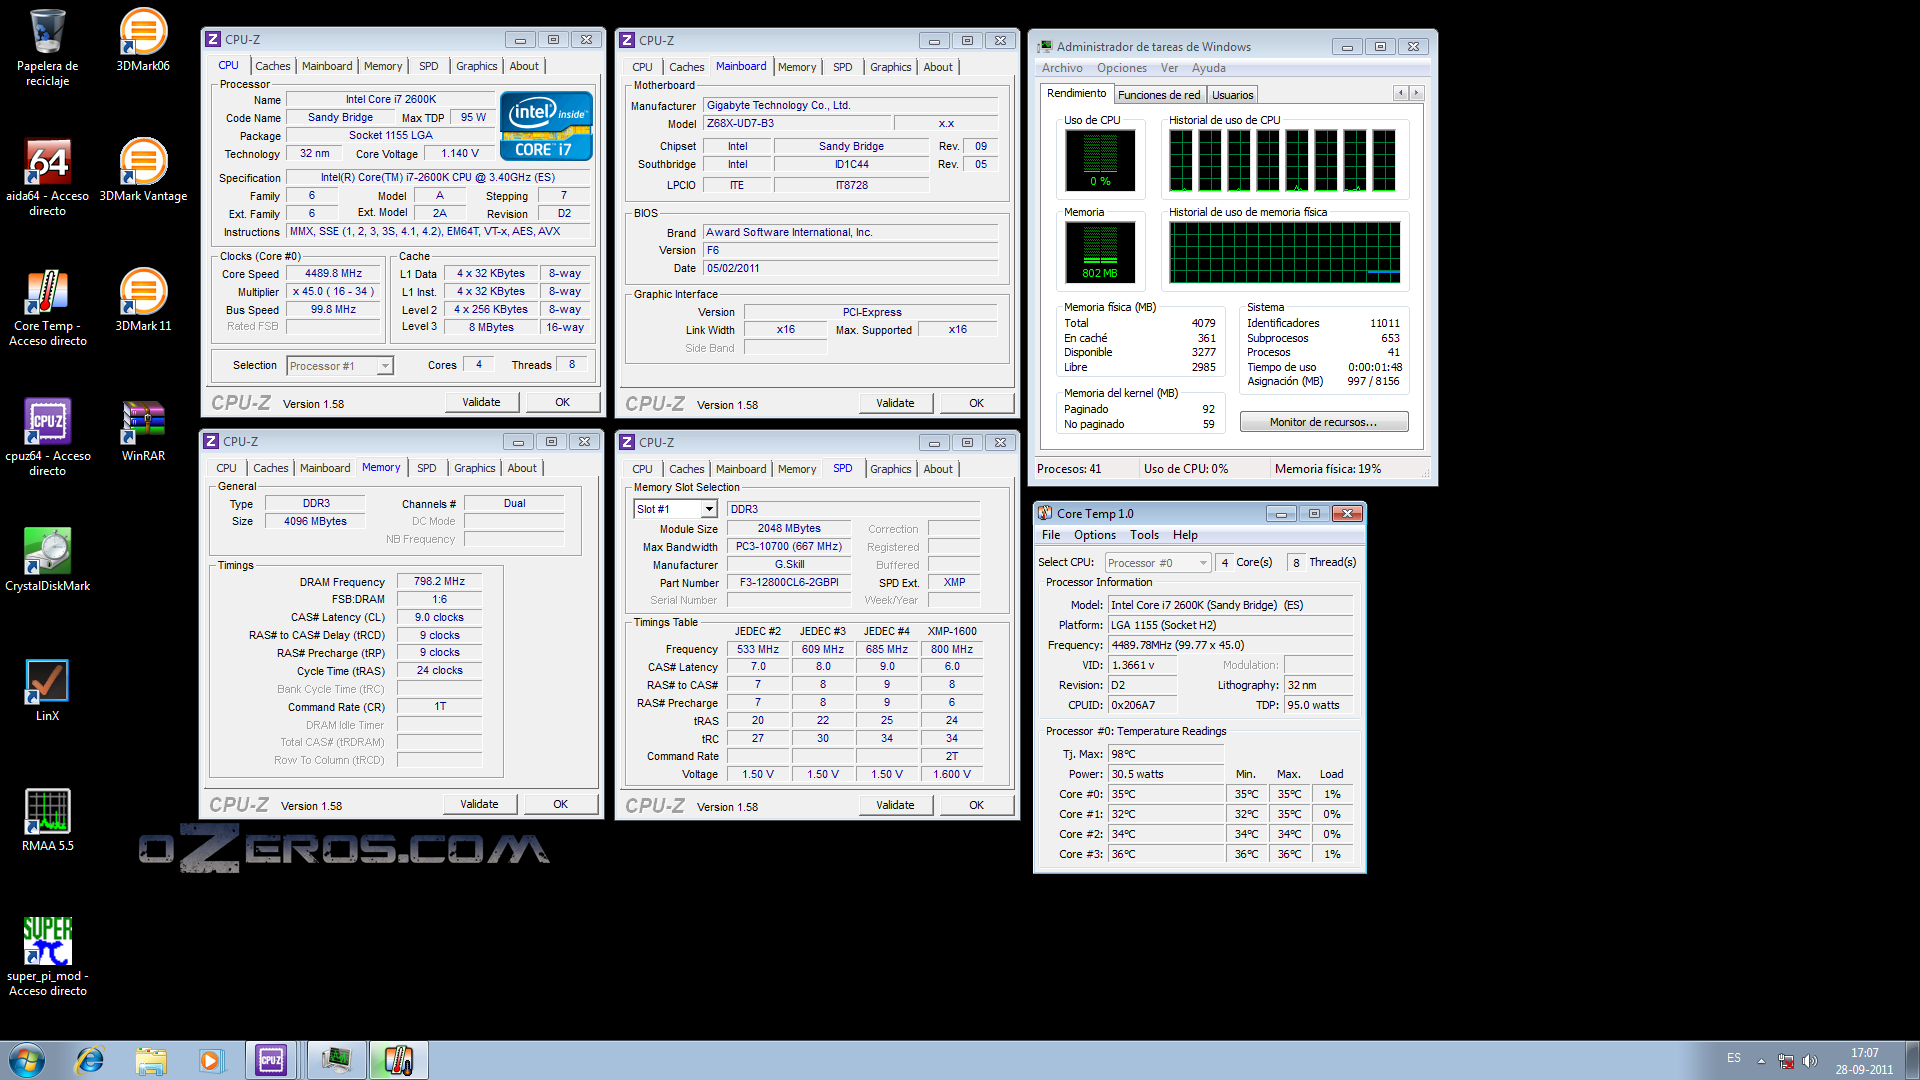The height and width of the screenshot is (1080, 1920).
Task: Switch to Funciones de red tab
Action: 1159,95
